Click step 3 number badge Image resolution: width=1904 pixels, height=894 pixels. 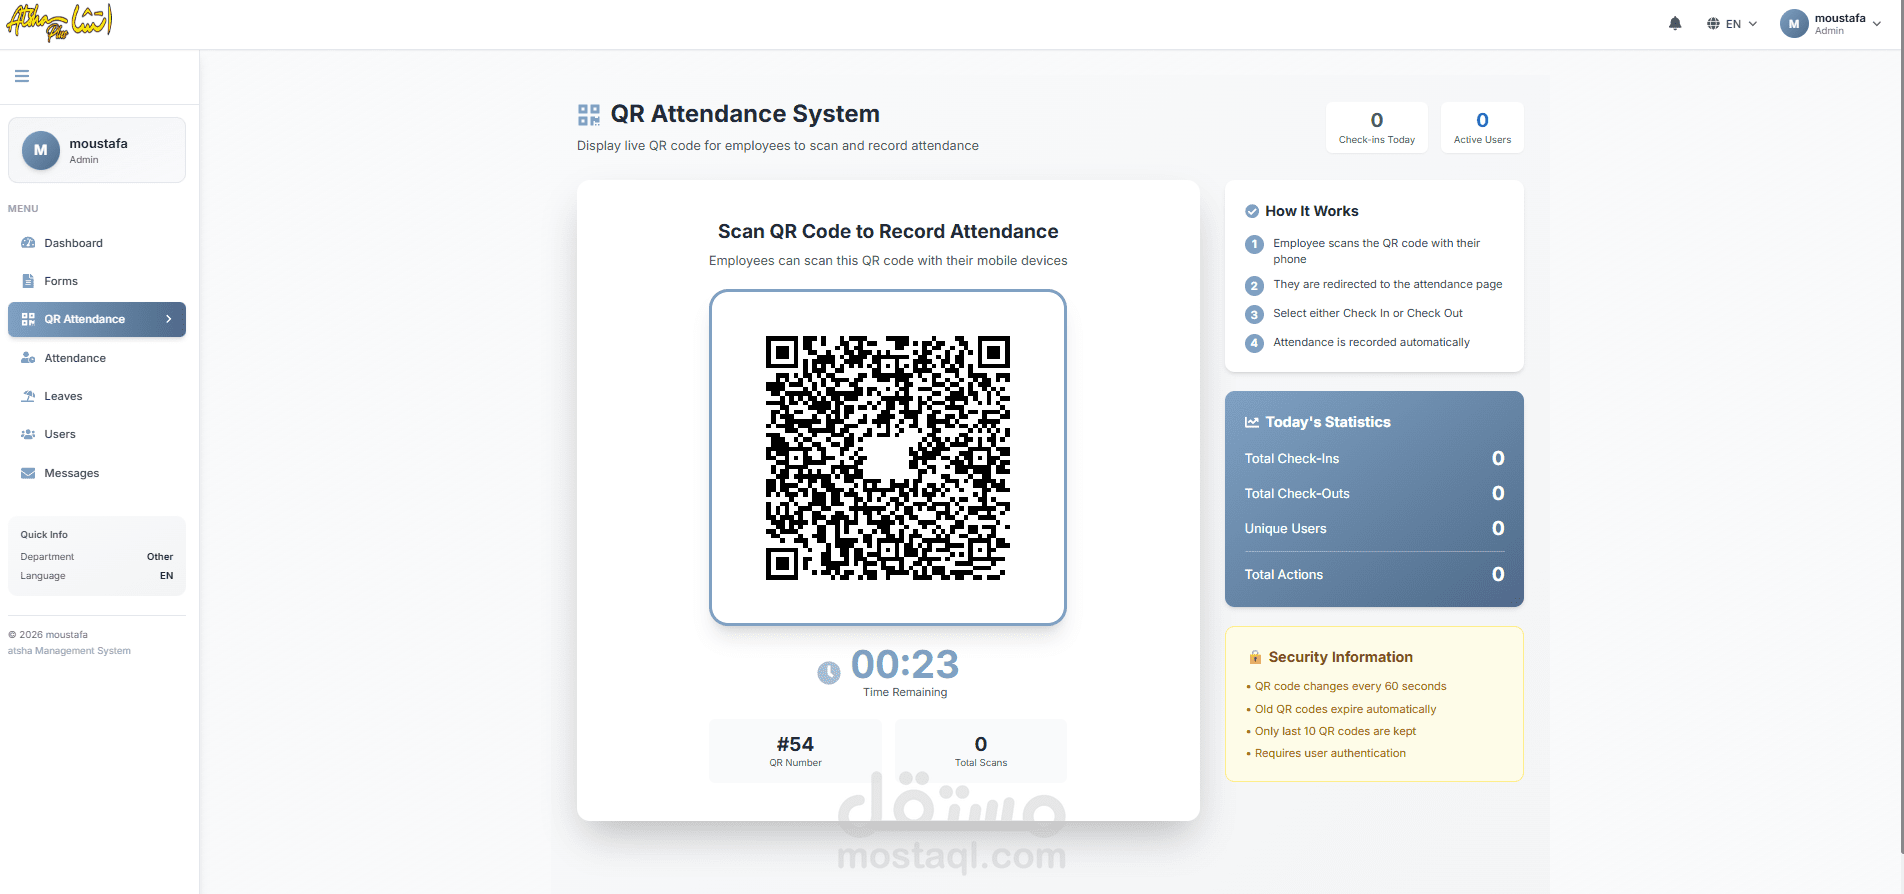tap(1254, 314)
